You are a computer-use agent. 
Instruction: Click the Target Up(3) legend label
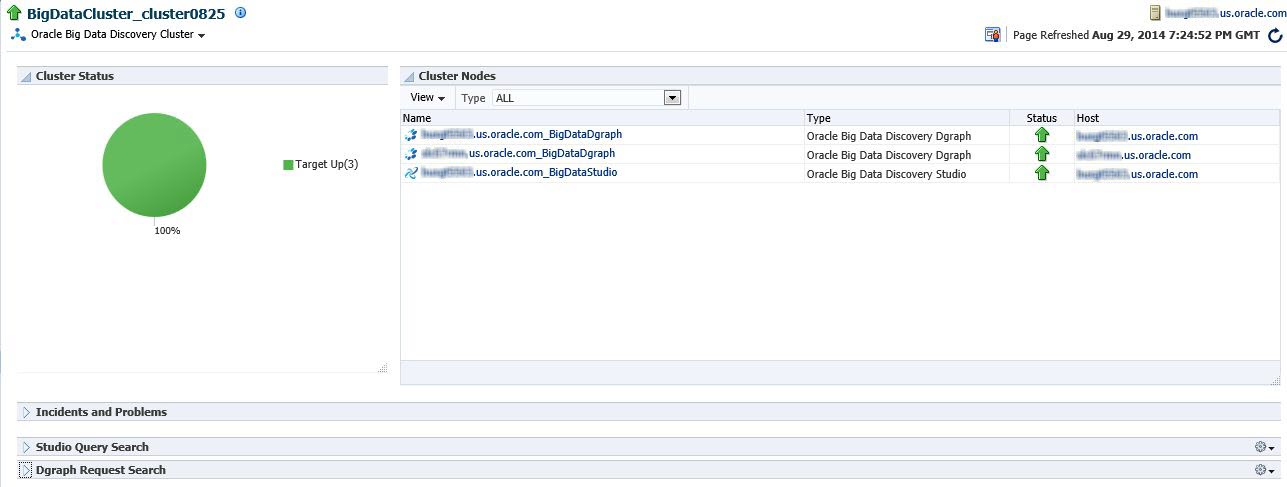pos(327,164)
